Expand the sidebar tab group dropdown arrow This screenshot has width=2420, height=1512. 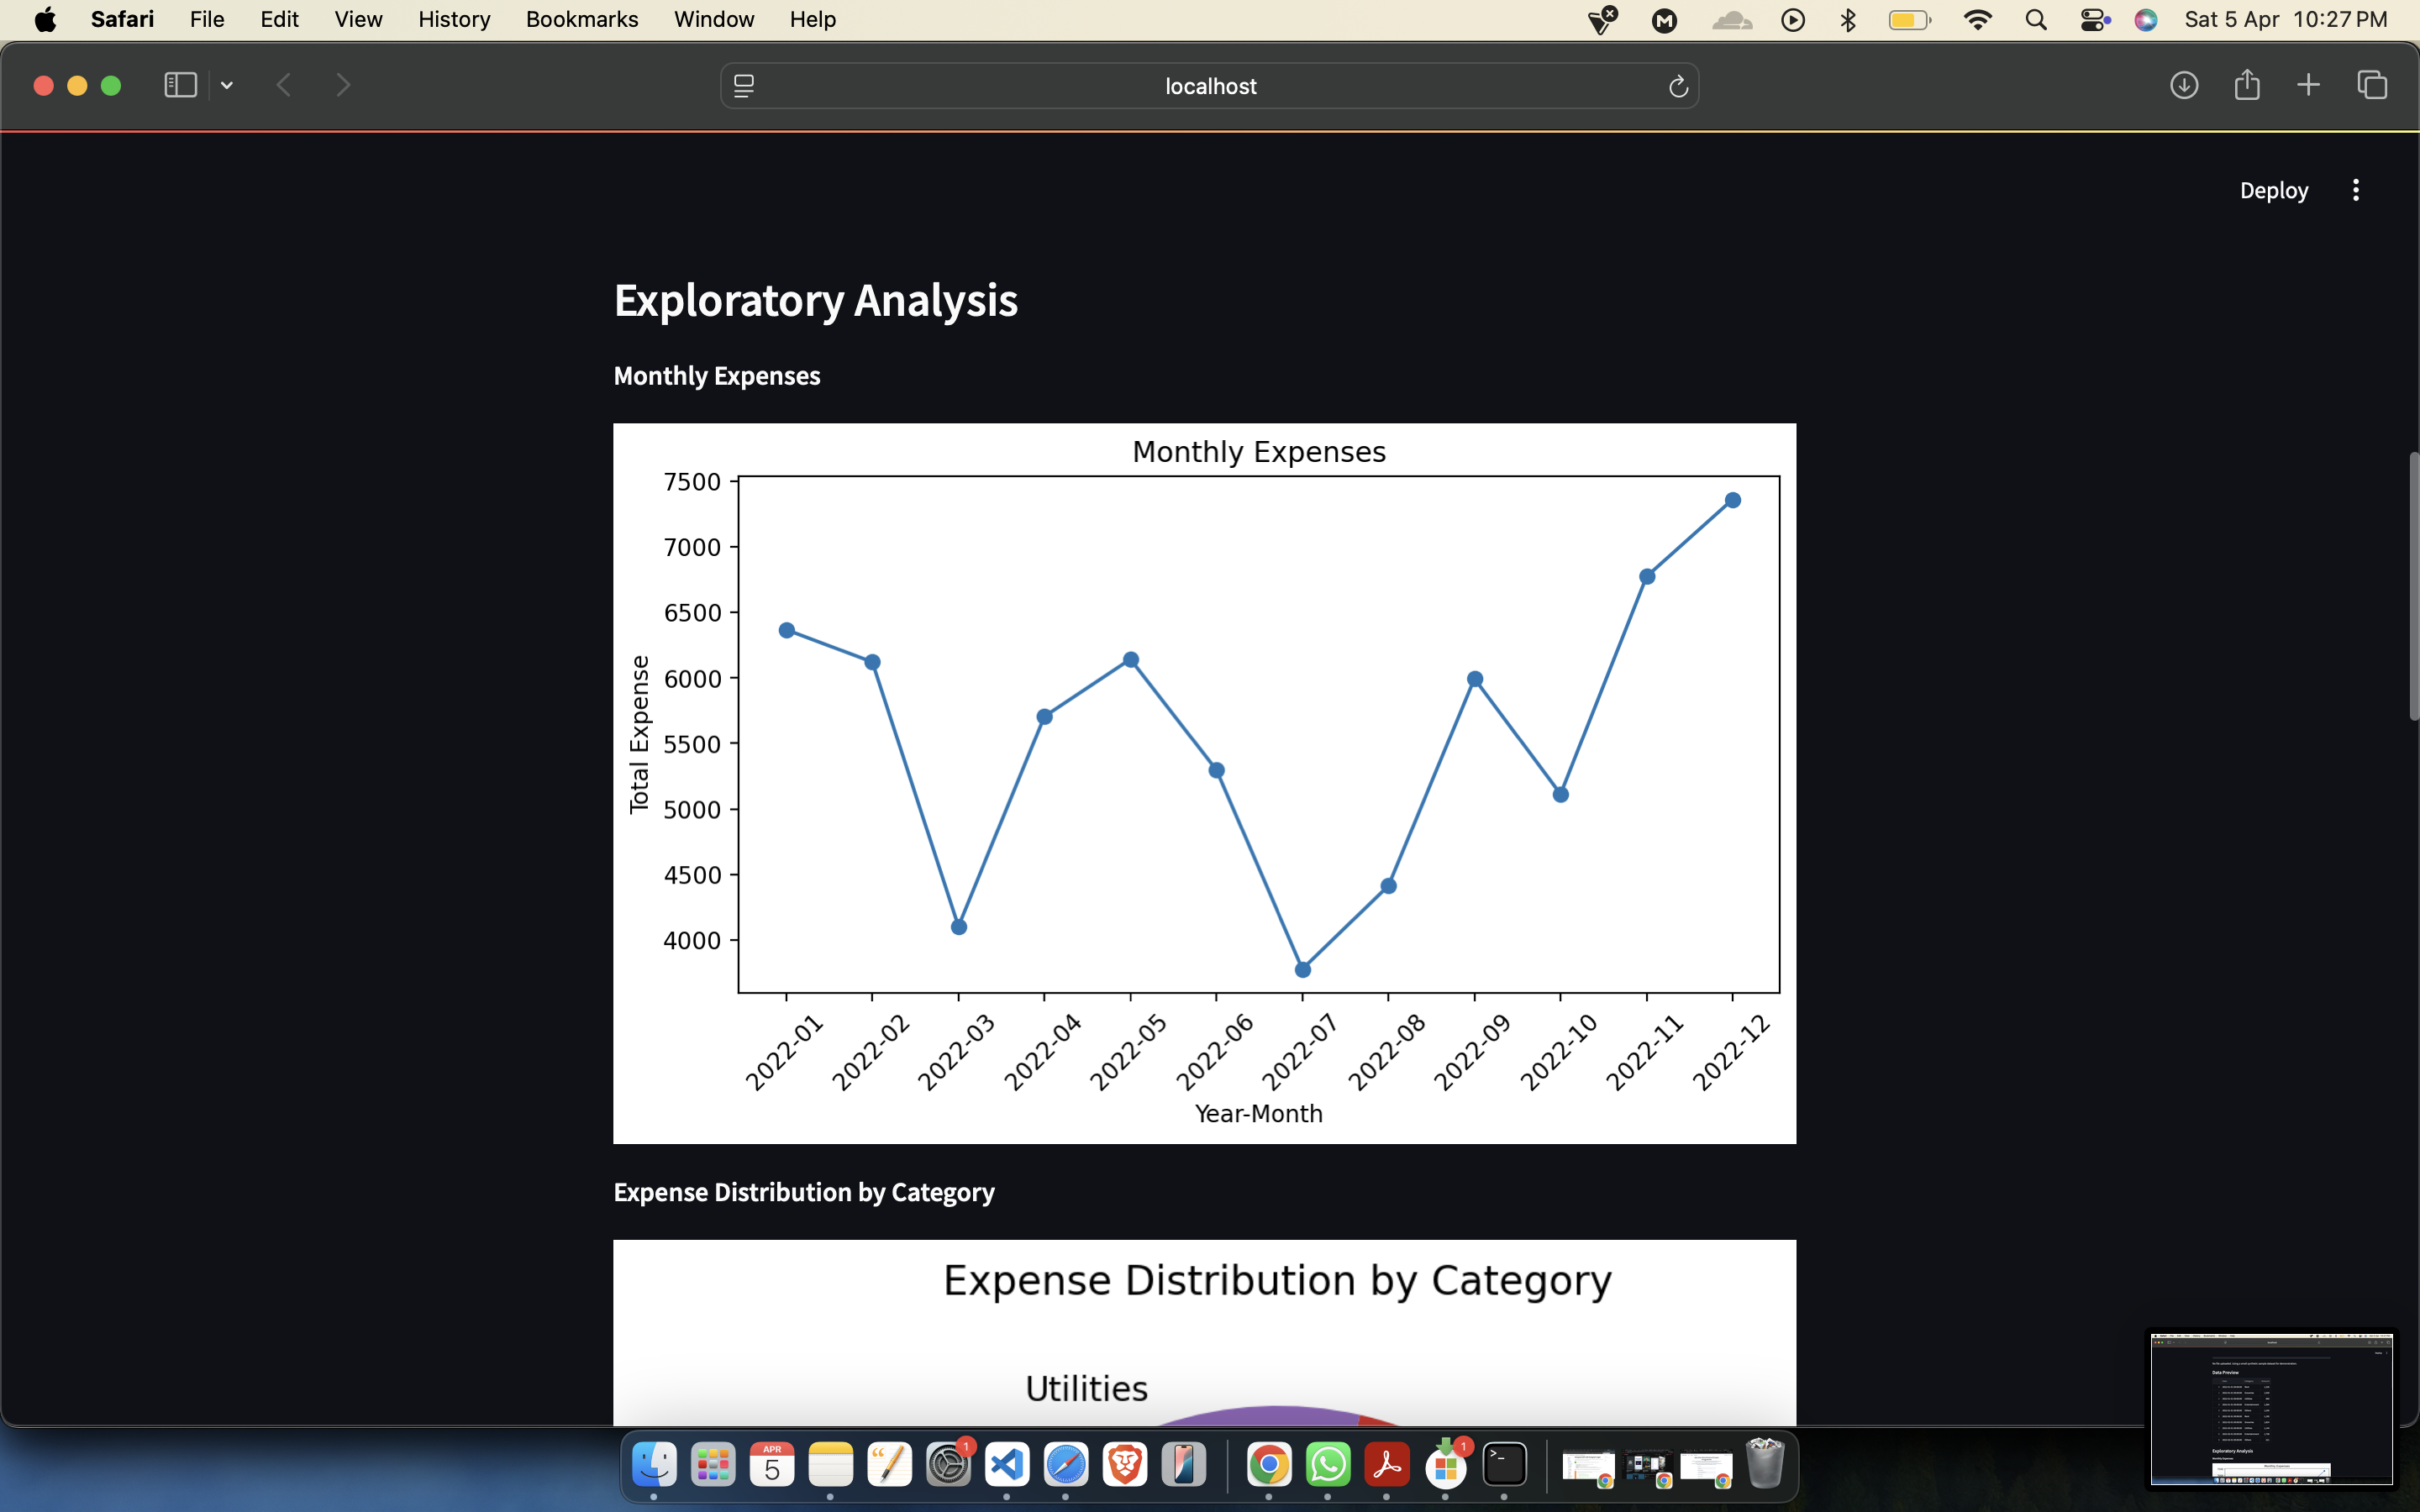tap(227, 86)
